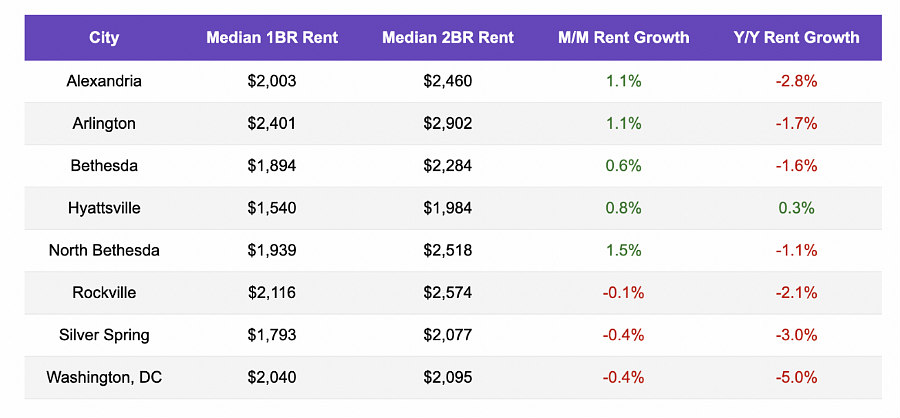Select the Silver Spring city name
The image size is (900, 418).
pyautogui.click(x=104, y=335)
